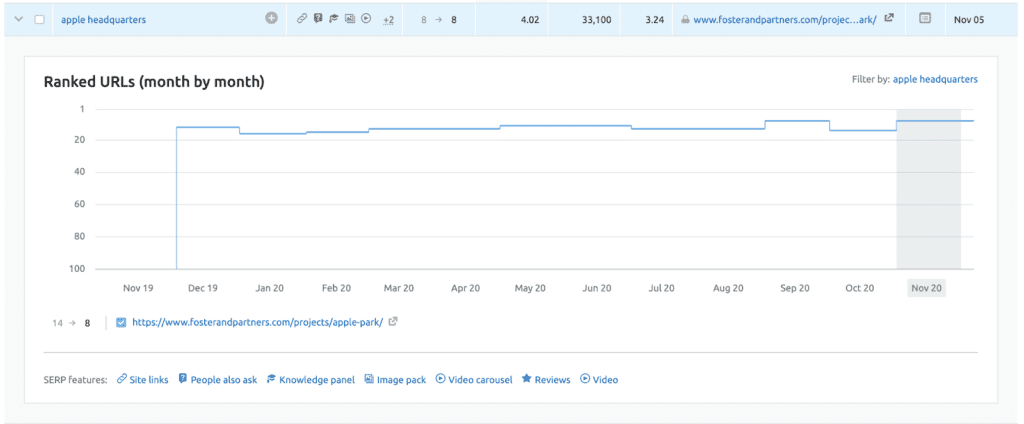Select the Sep 20 month label
Viewport: 1024px width, 424px height.
click(795, 288)
